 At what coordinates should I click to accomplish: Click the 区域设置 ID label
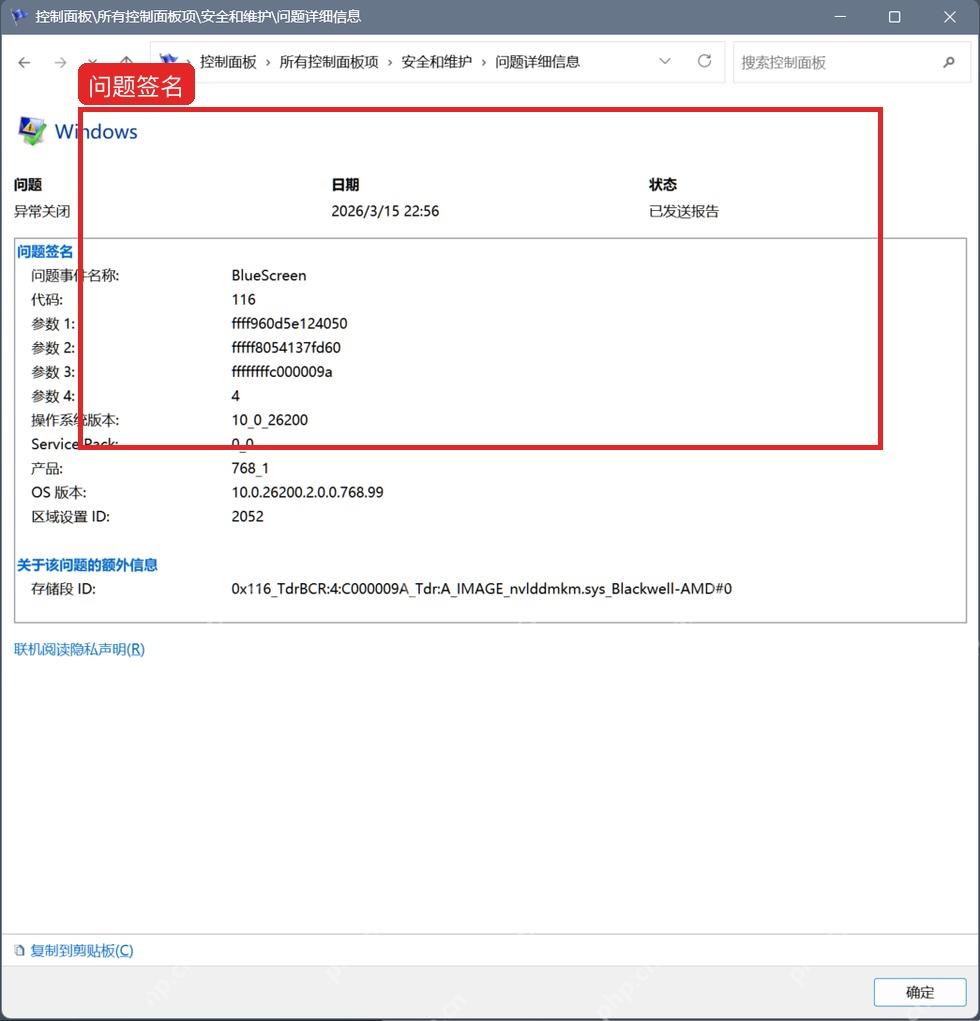[x=70, y=516]
